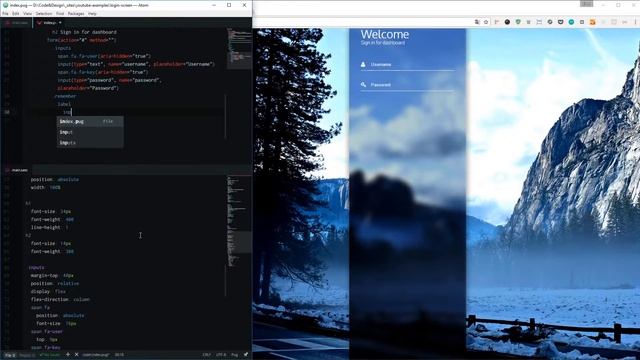
Task: Click the cursor position in status bar
Action: [119, 355]
